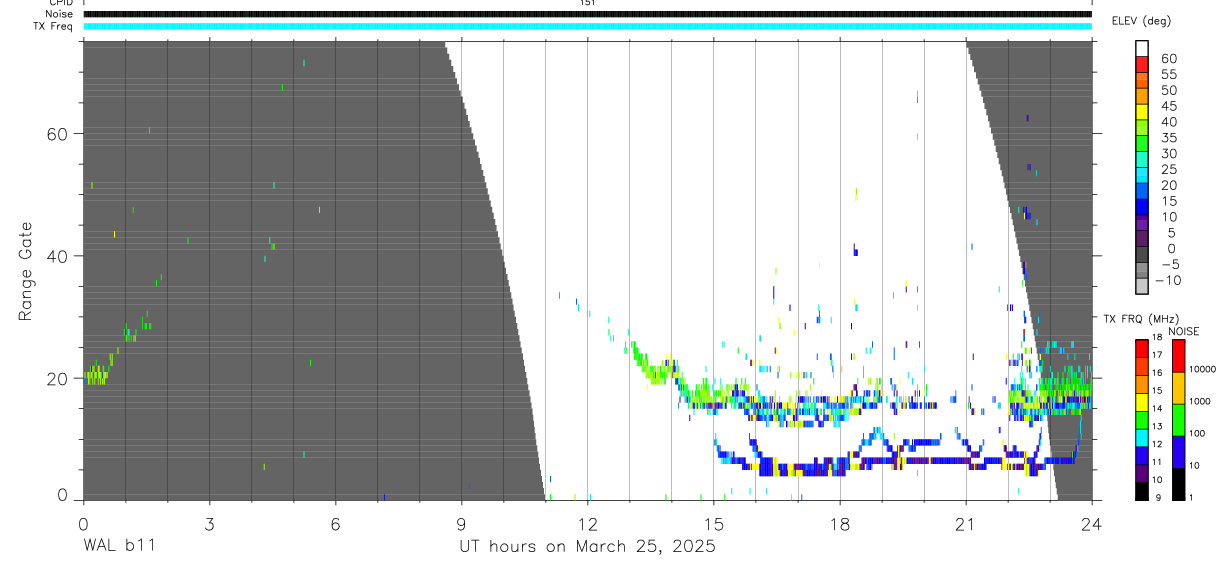
Task: Click the '55' label on ELEV color bar
Action: (x=1168, y=74)
